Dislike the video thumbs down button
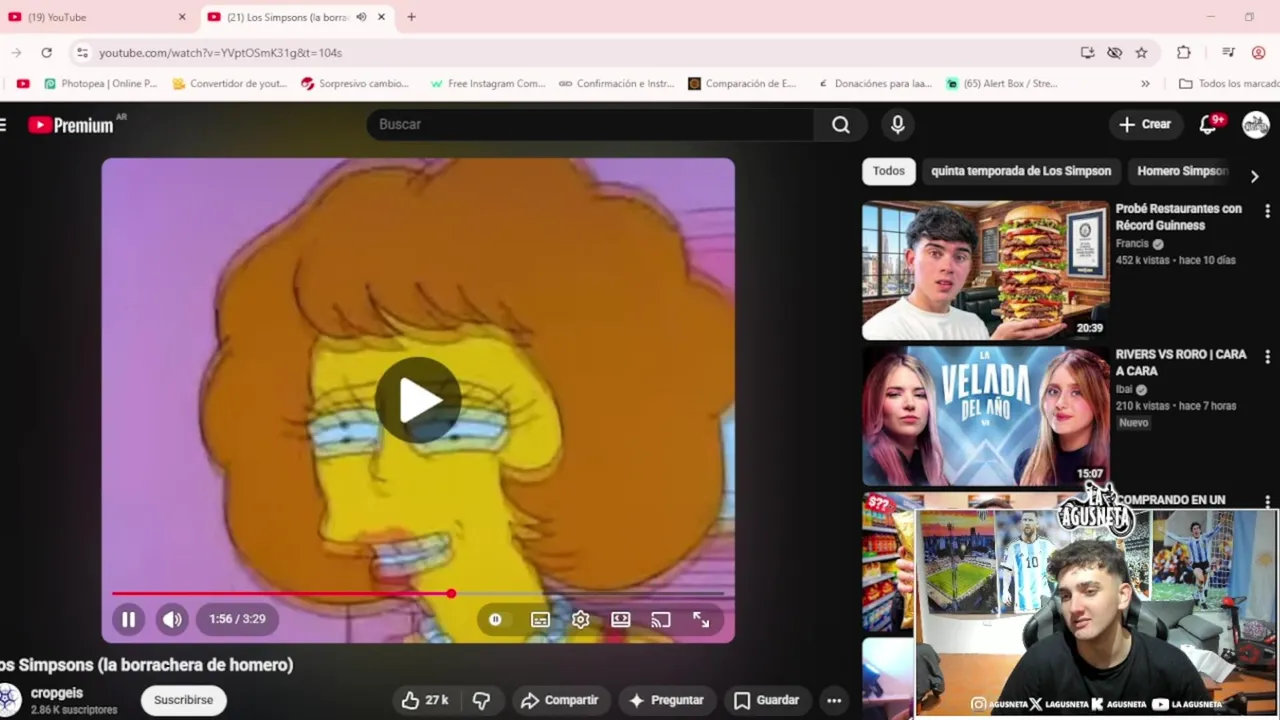This screenshot has height=720, width=1280. [x=481, y=700]
